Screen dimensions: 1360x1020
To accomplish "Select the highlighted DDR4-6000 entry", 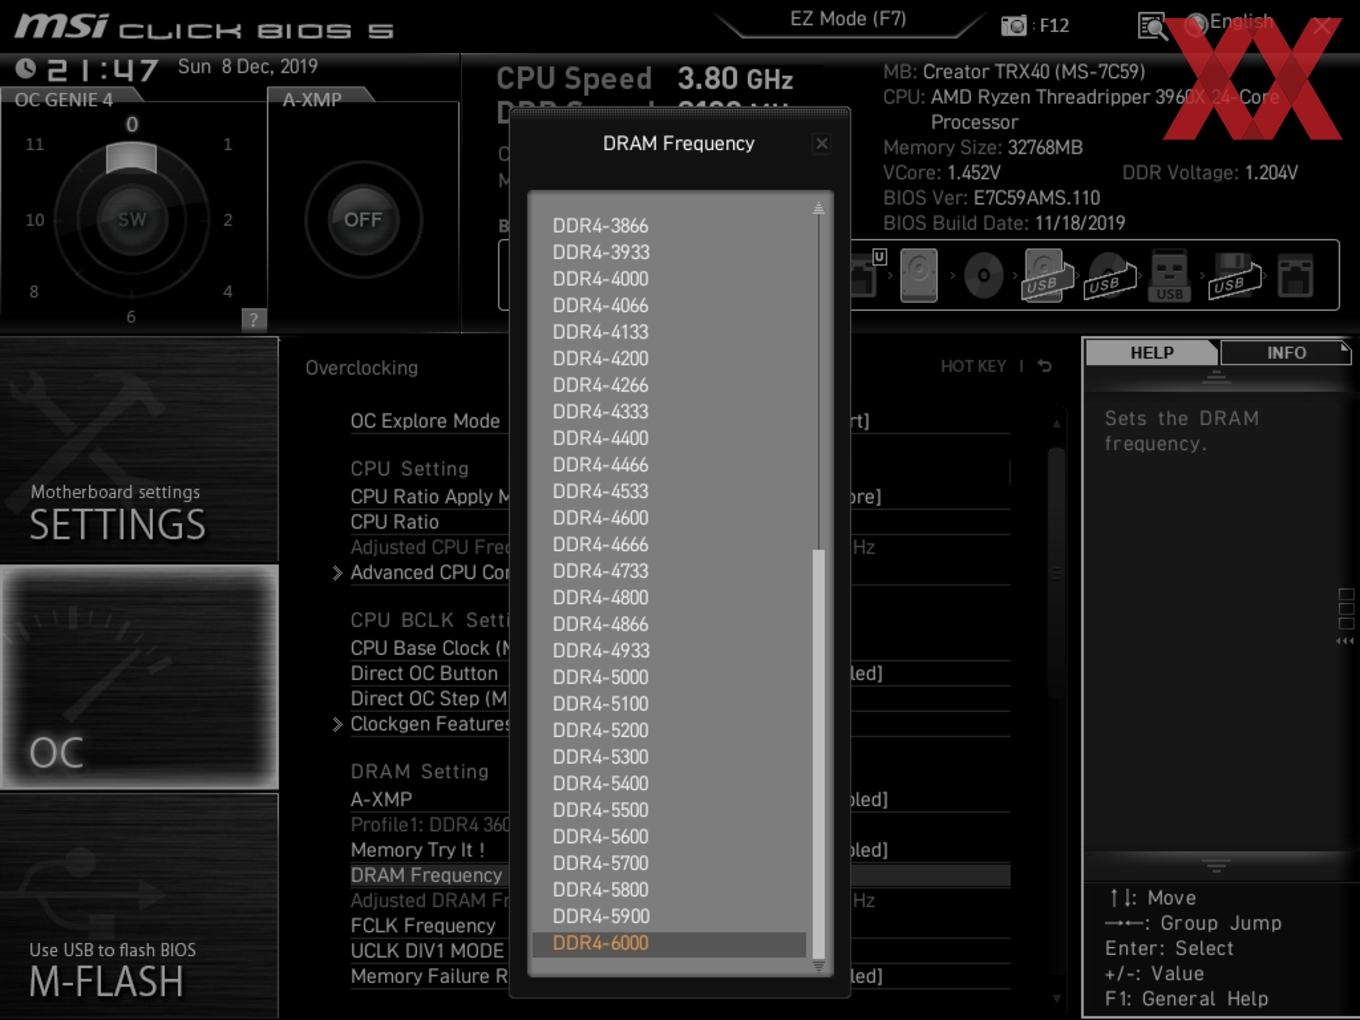I will (669, 943).
